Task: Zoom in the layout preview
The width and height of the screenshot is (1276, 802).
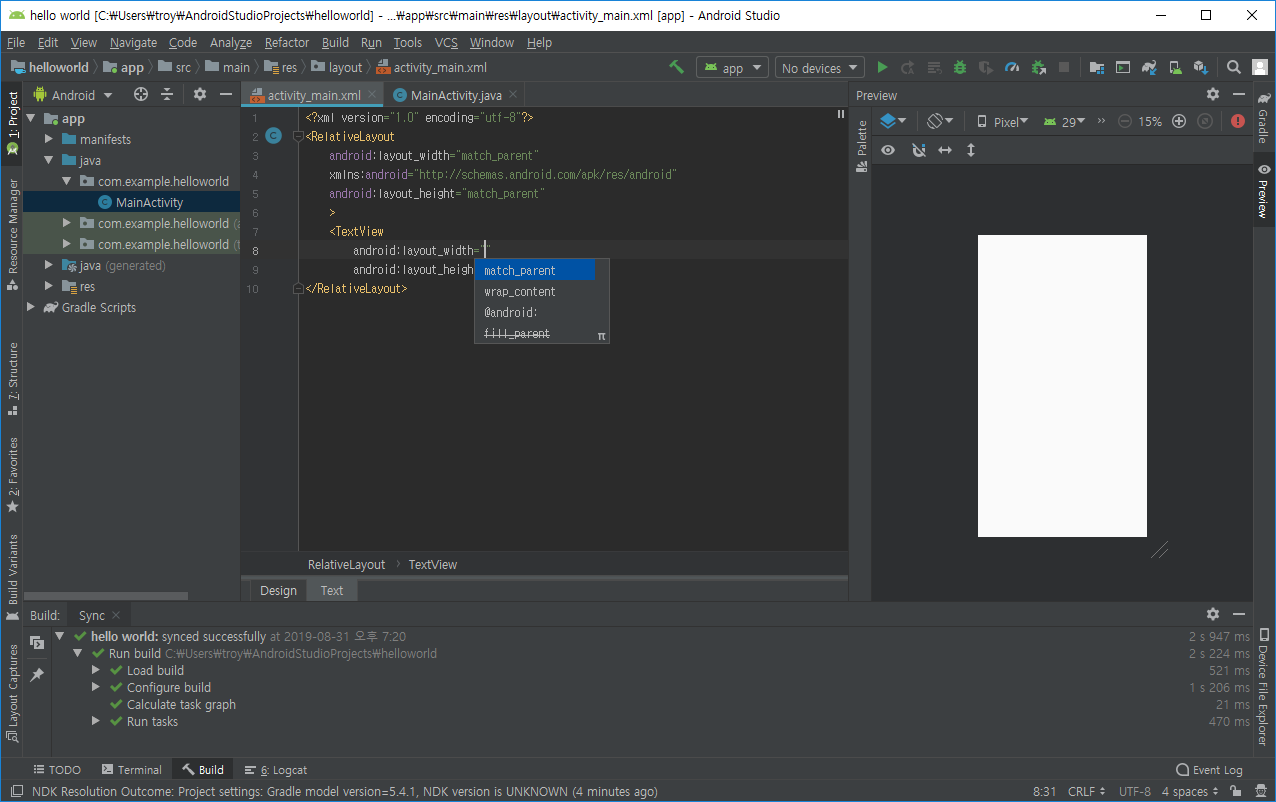Action: tap(1179, 121)
